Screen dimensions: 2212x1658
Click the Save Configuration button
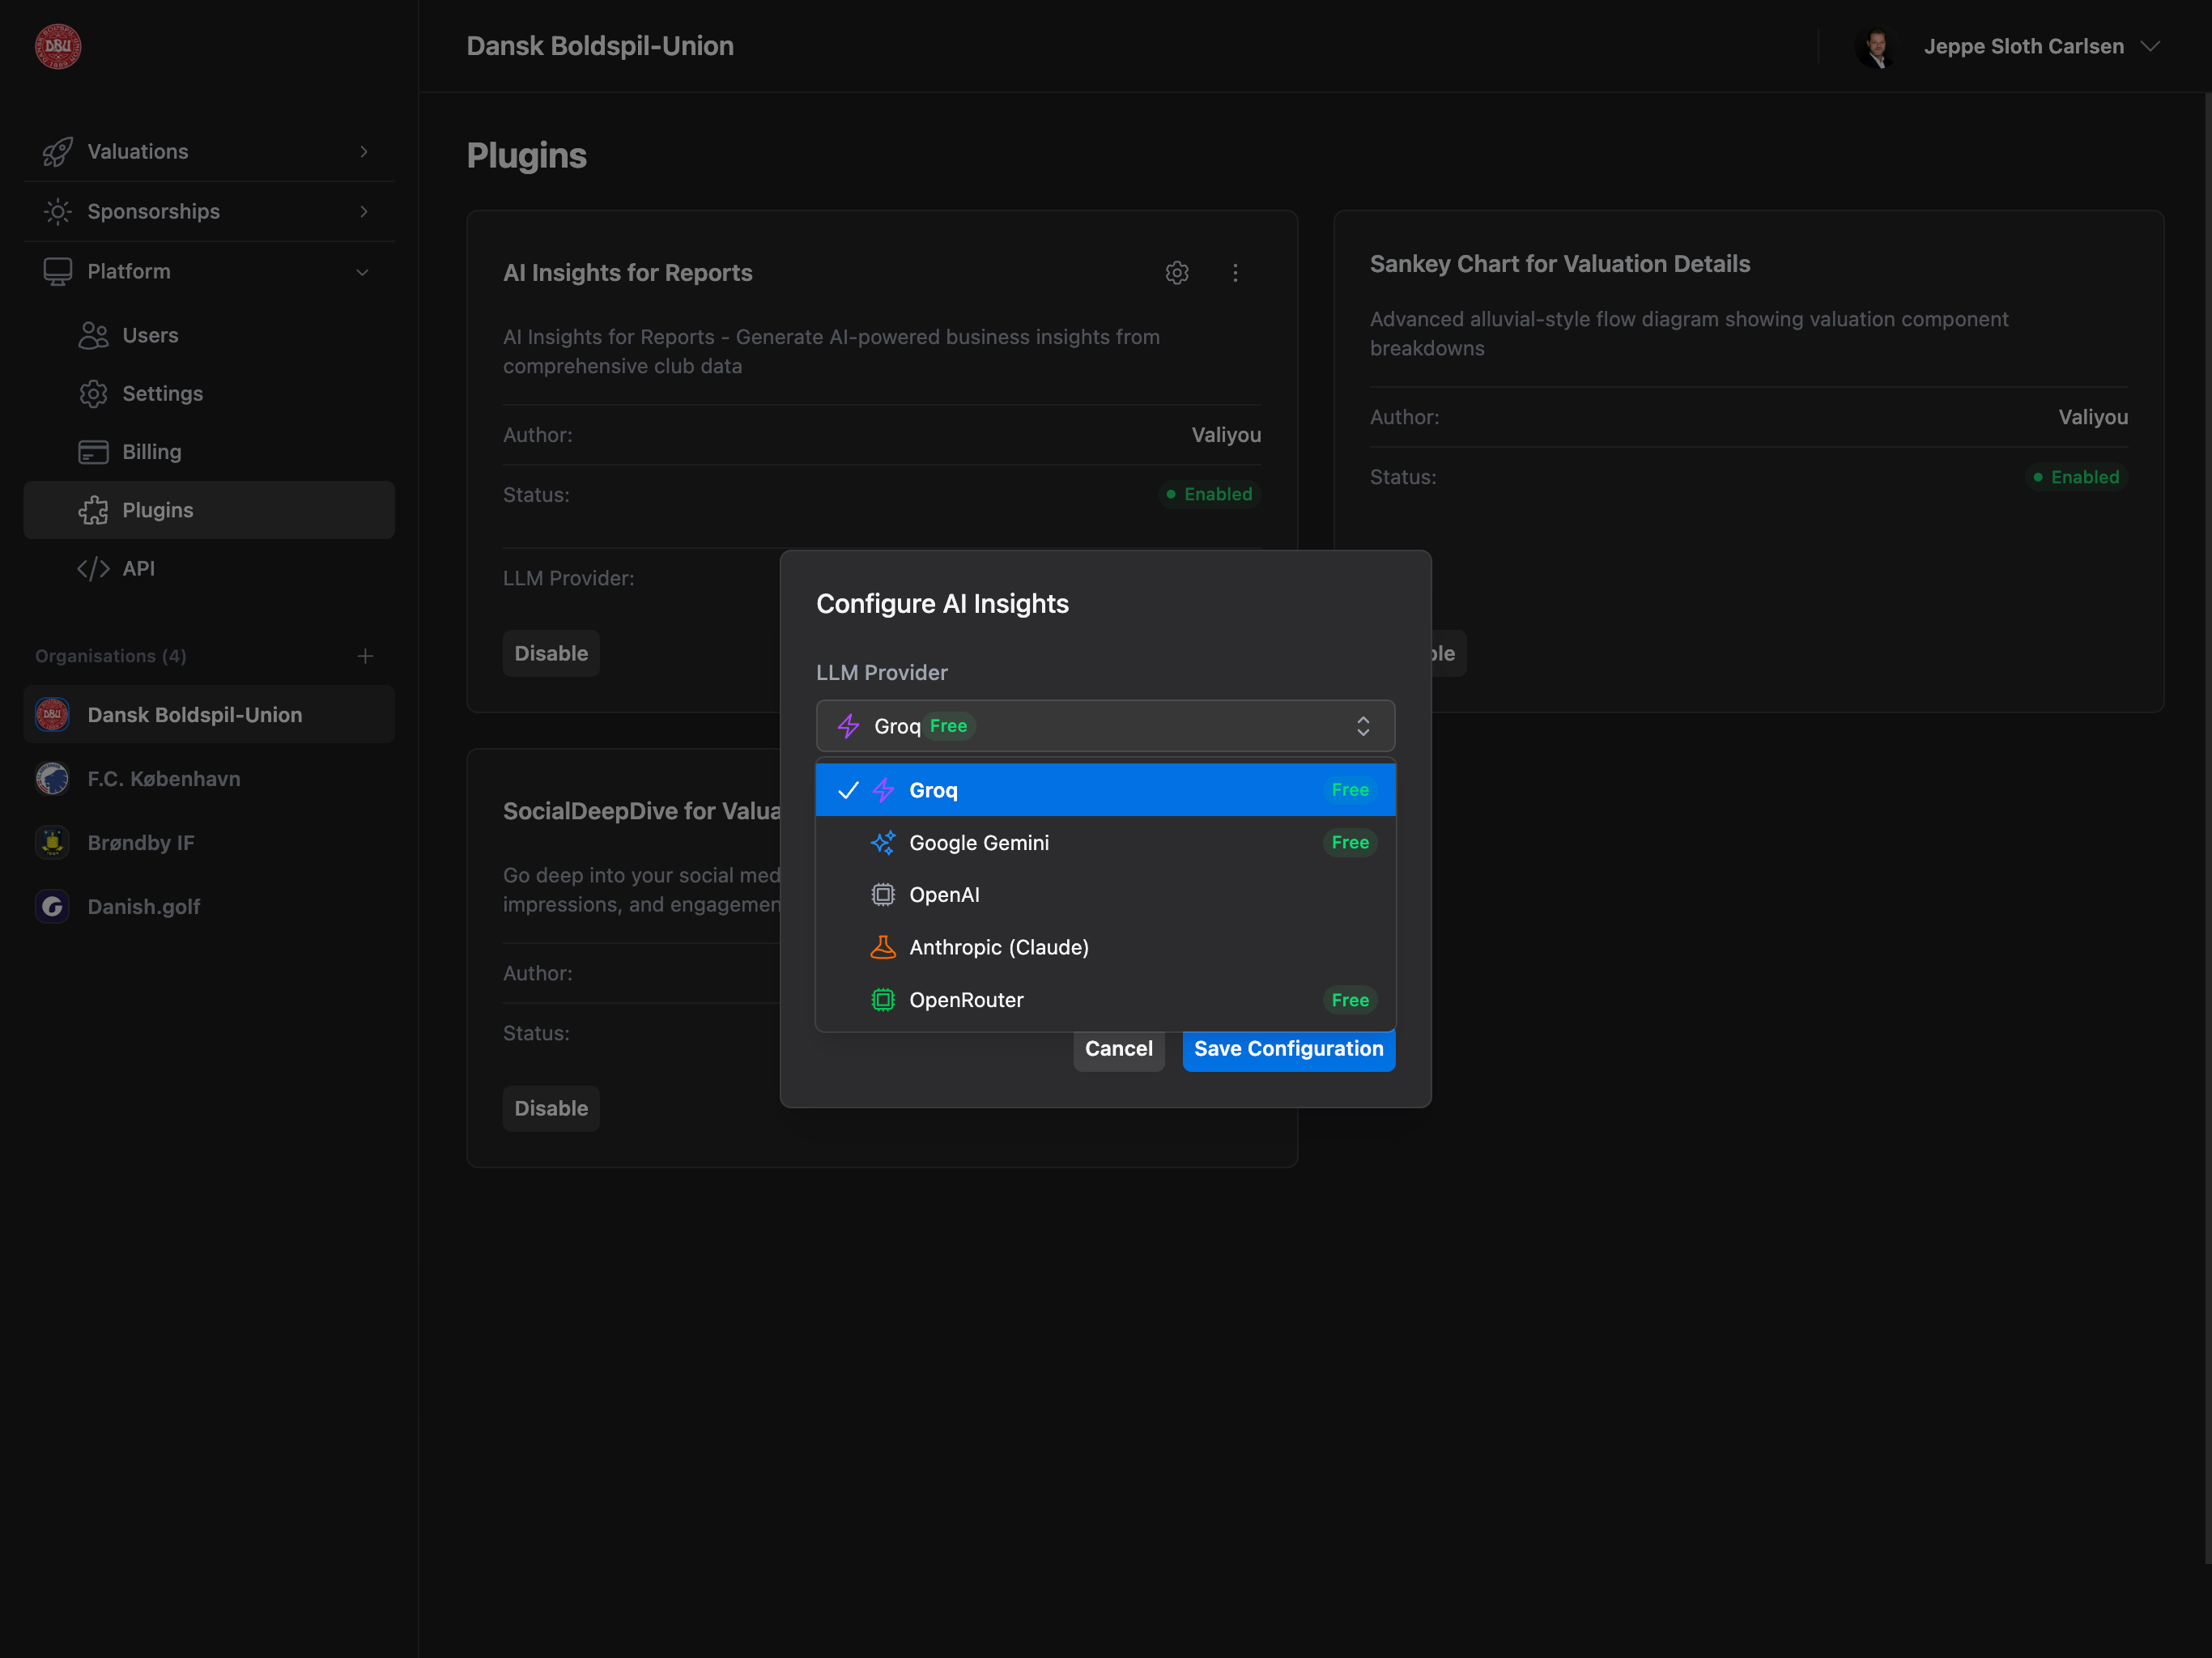coord(1288,1049)
